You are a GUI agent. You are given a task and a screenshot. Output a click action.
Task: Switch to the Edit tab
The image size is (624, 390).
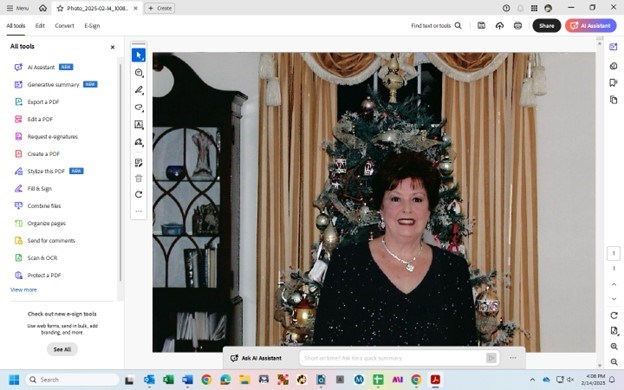point(40,26)
